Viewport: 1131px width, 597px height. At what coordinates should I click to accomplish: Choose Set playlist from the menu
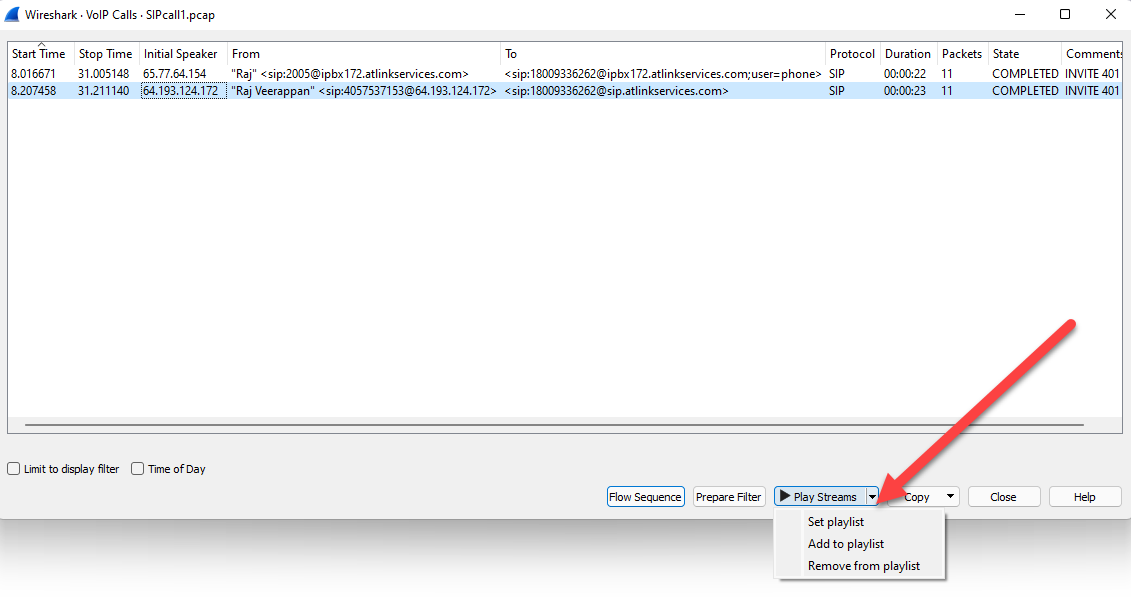(836, 522)
